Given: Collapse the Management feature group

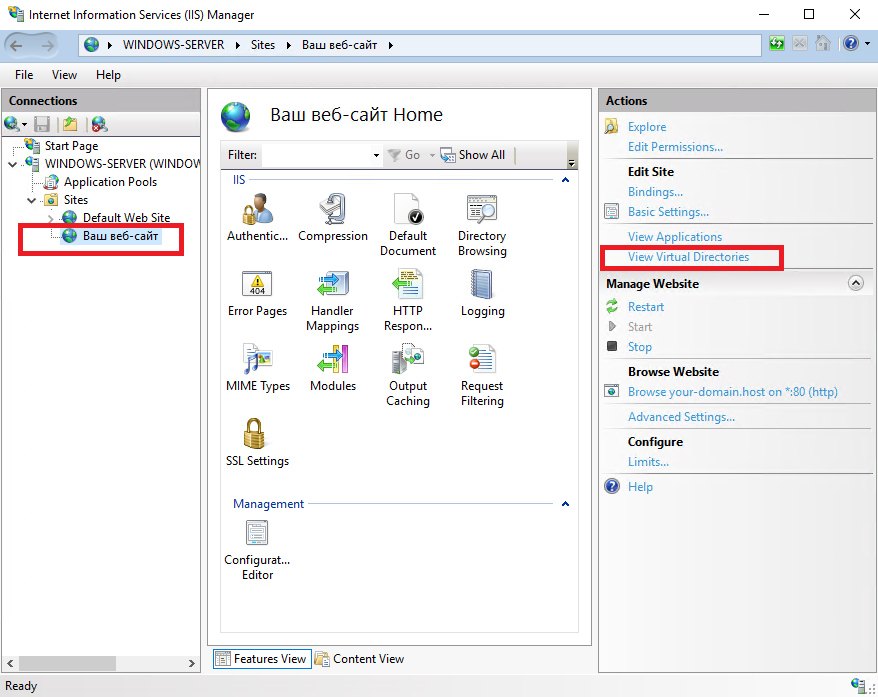Looking at the screenshot, I should (x=566, y=504).
